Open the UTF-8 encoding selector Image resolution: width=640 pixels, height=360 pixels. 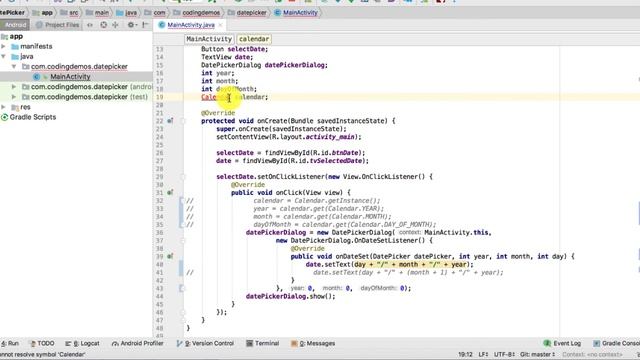click(504, 354)
